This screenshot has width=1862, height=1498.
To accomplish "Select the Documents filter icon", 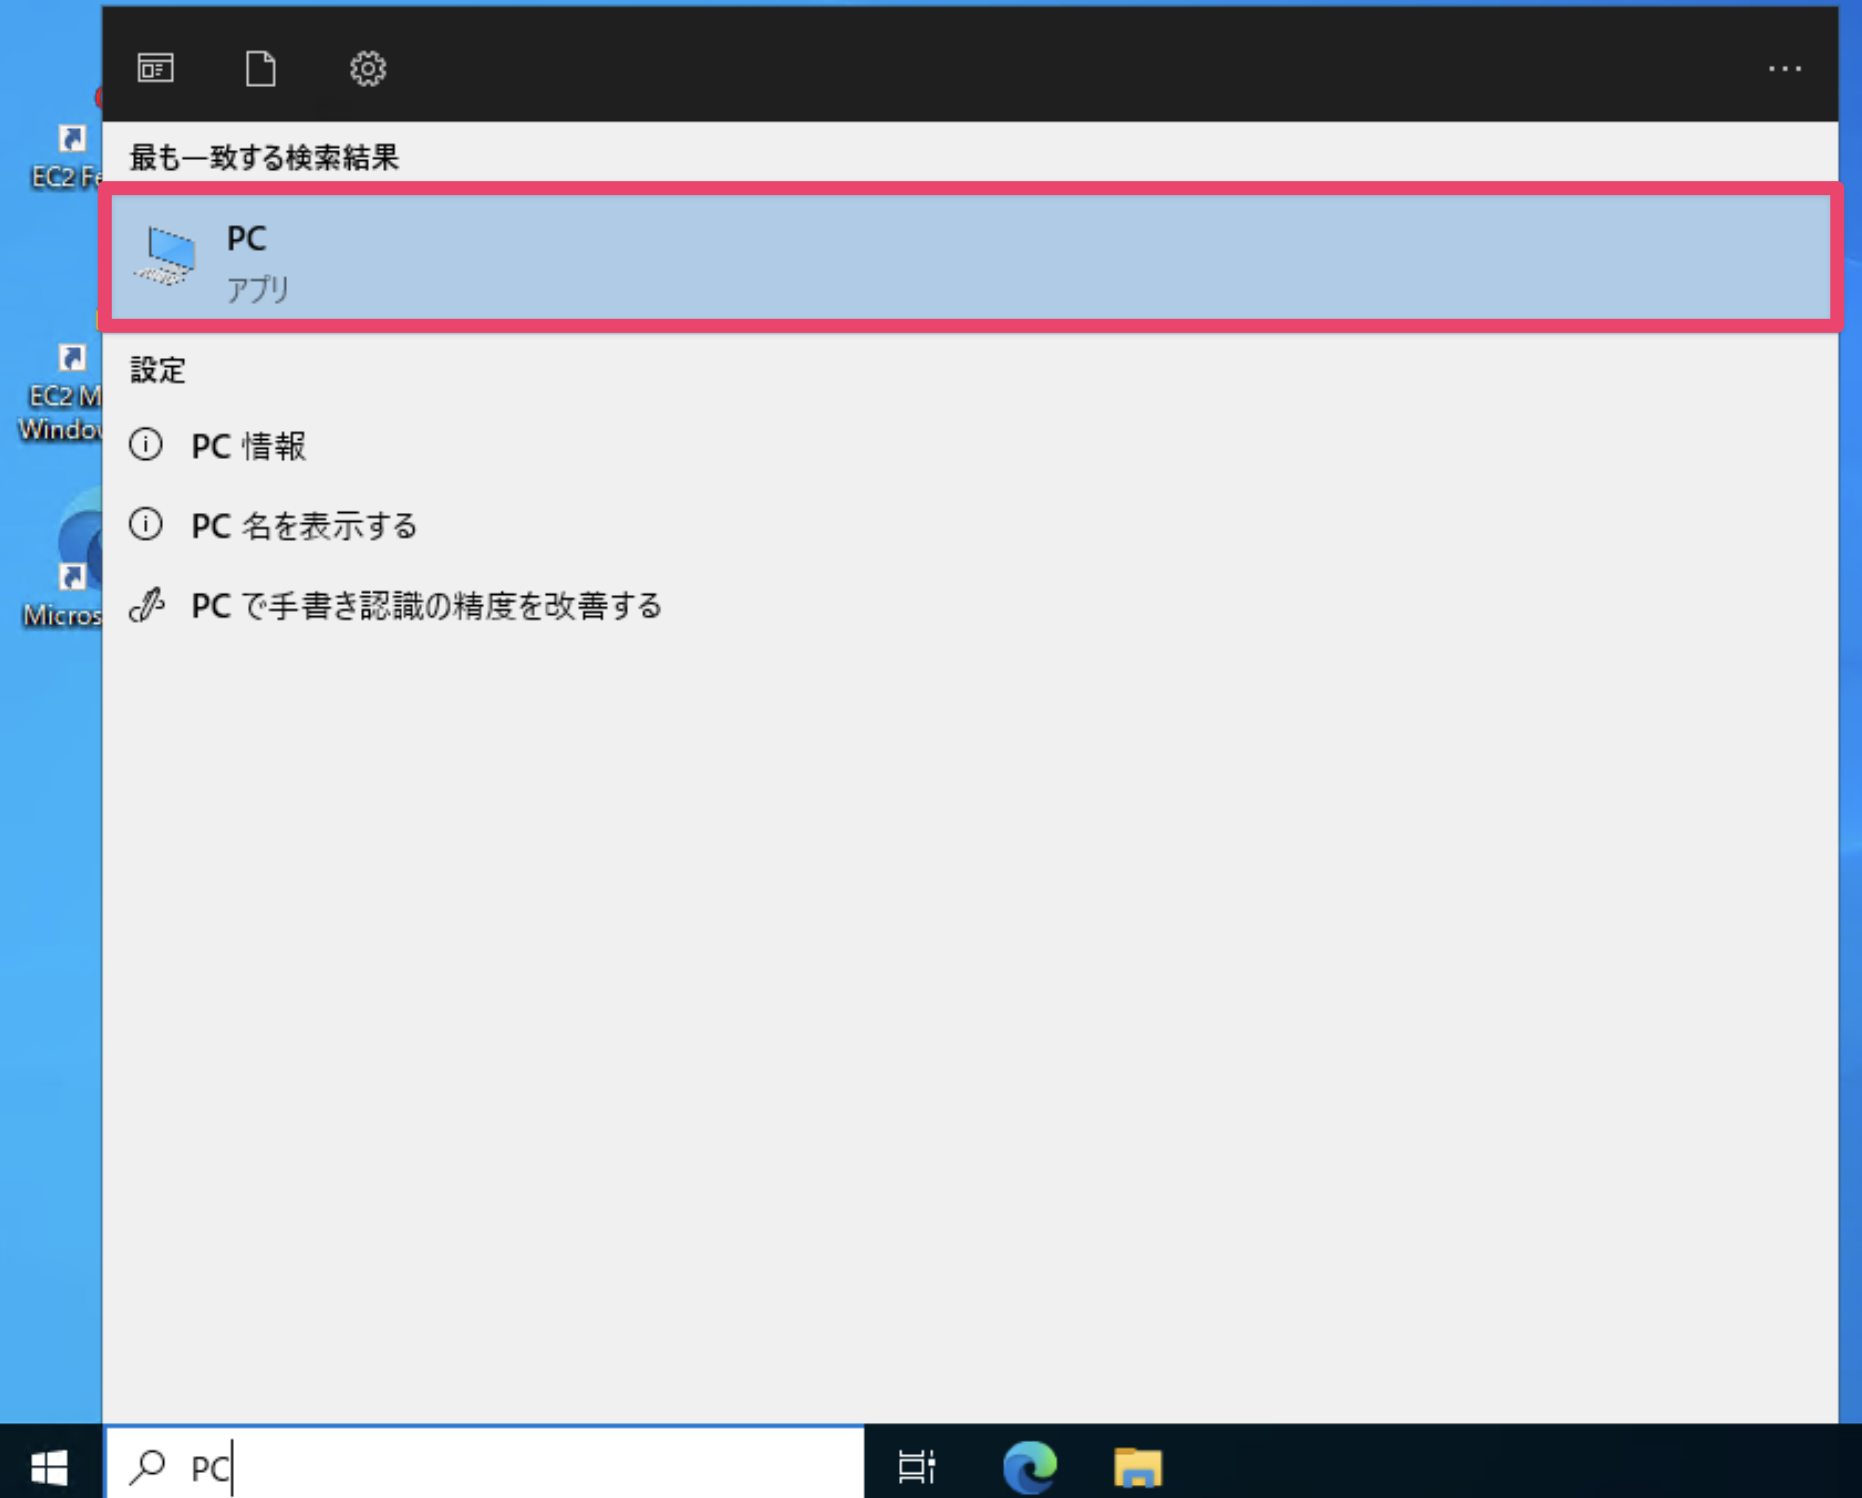I will (261, 69).
